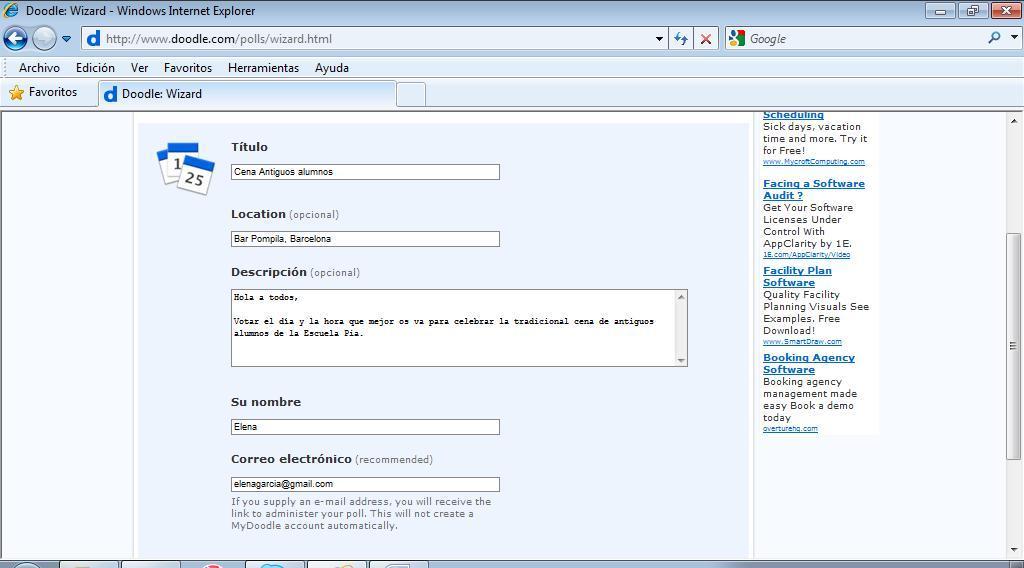This screenshot has height=568, width=1024.
Task: Click the Doodle calendar icon
Action: 186,168
